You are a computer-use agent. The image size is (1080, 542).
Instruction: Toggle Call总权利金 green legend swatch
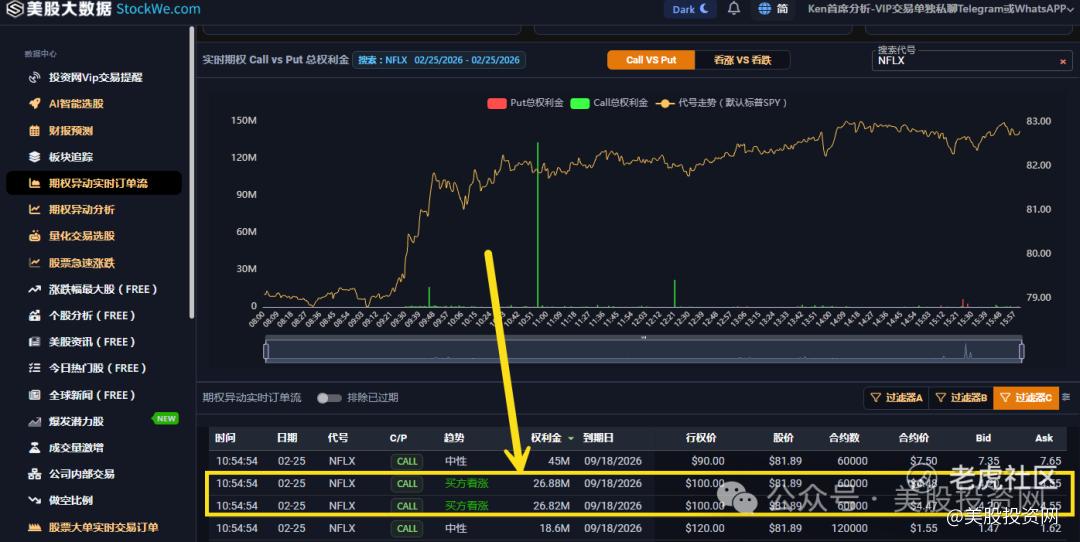pyautogui.click(x=580, y=103)
